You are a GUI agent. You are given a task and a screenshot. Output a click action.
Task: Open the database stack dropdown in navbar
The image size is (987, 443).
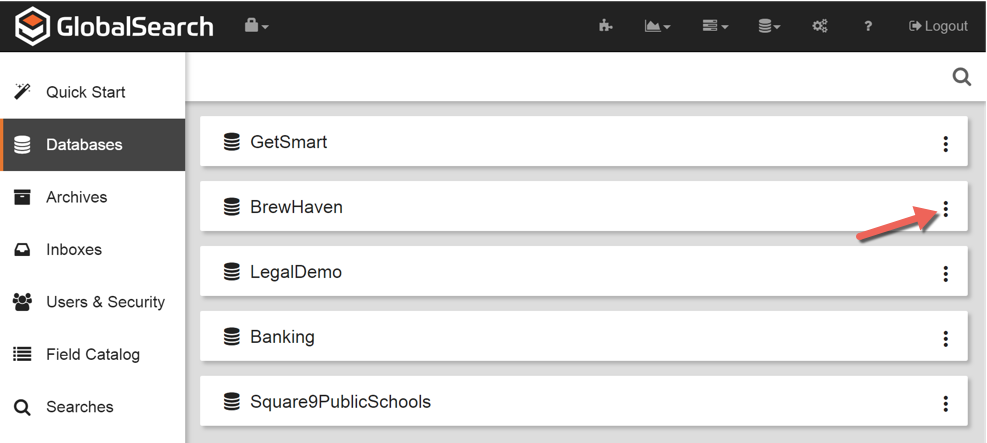[769, 26]
